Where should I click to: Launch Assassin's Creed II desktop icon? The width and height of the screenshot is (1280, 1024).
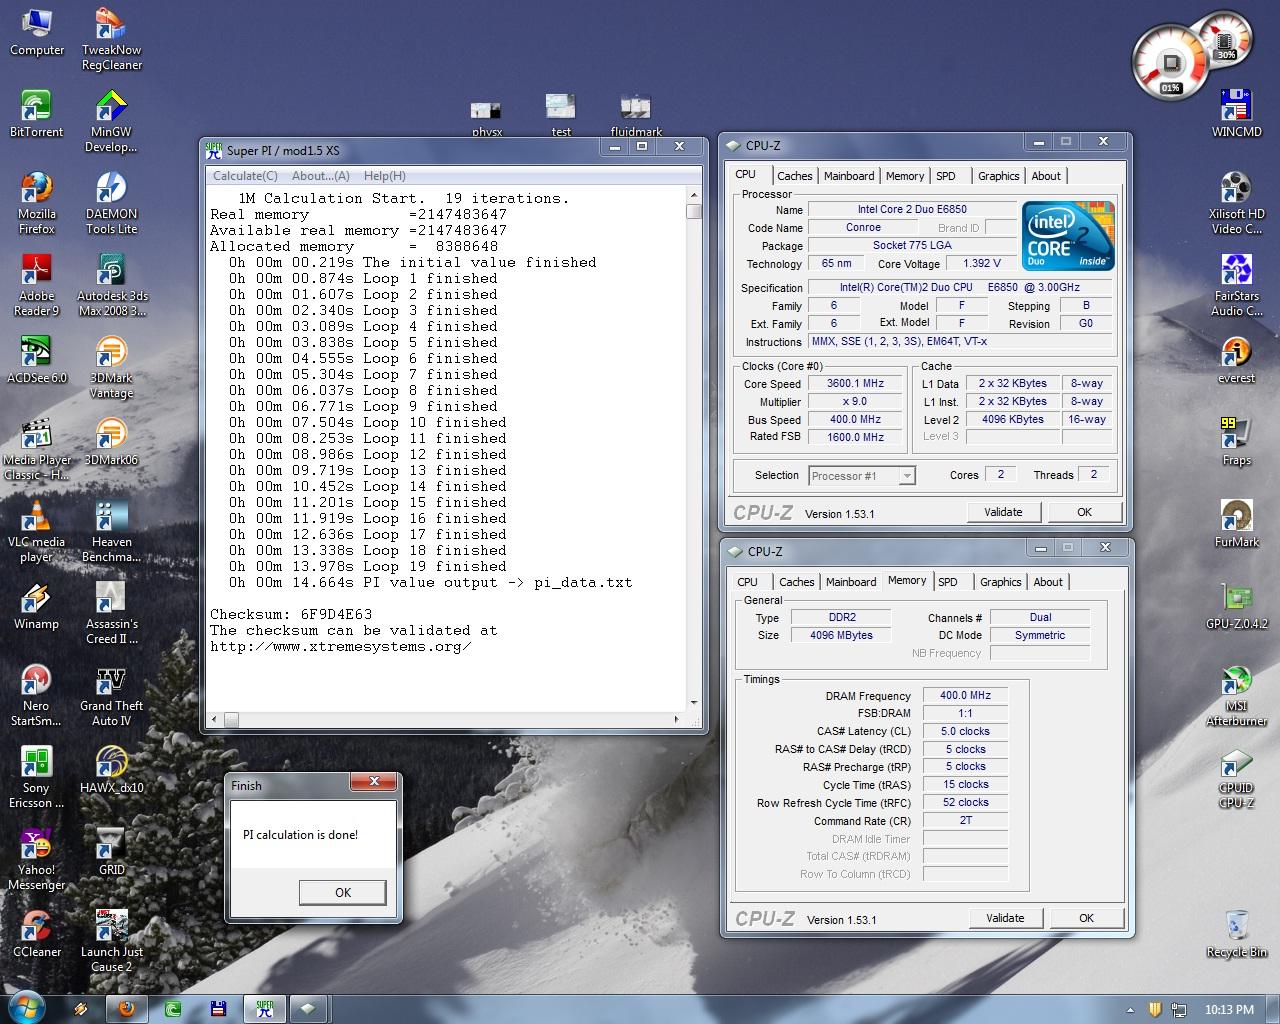point(111,614)
